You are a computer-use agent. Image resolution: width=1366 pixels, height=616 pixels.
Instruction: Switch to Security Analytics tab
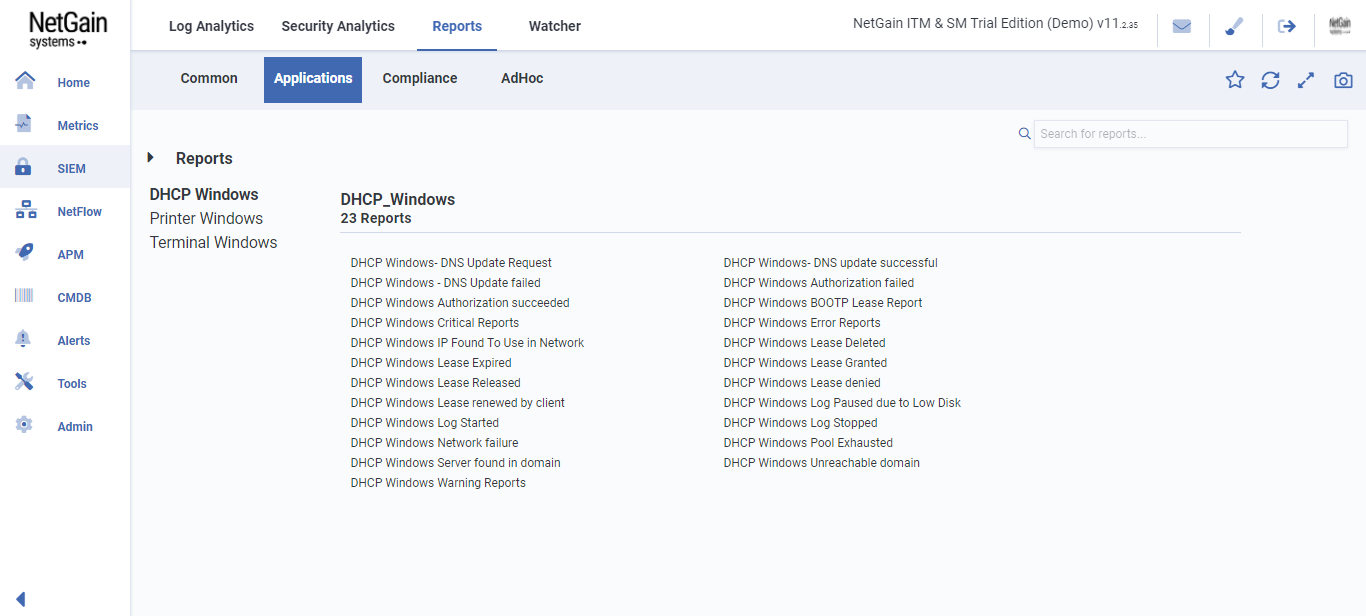click(338, 26)
